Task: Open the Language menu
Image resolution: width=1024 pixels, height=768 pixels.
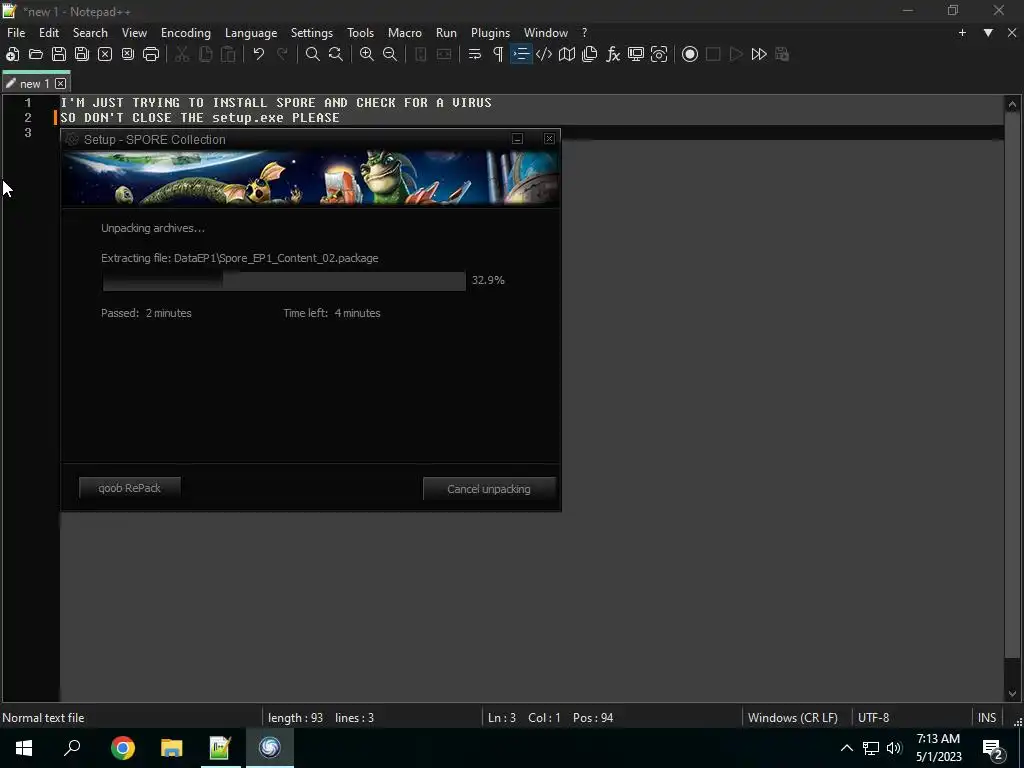Action: [x=251, y=33]
